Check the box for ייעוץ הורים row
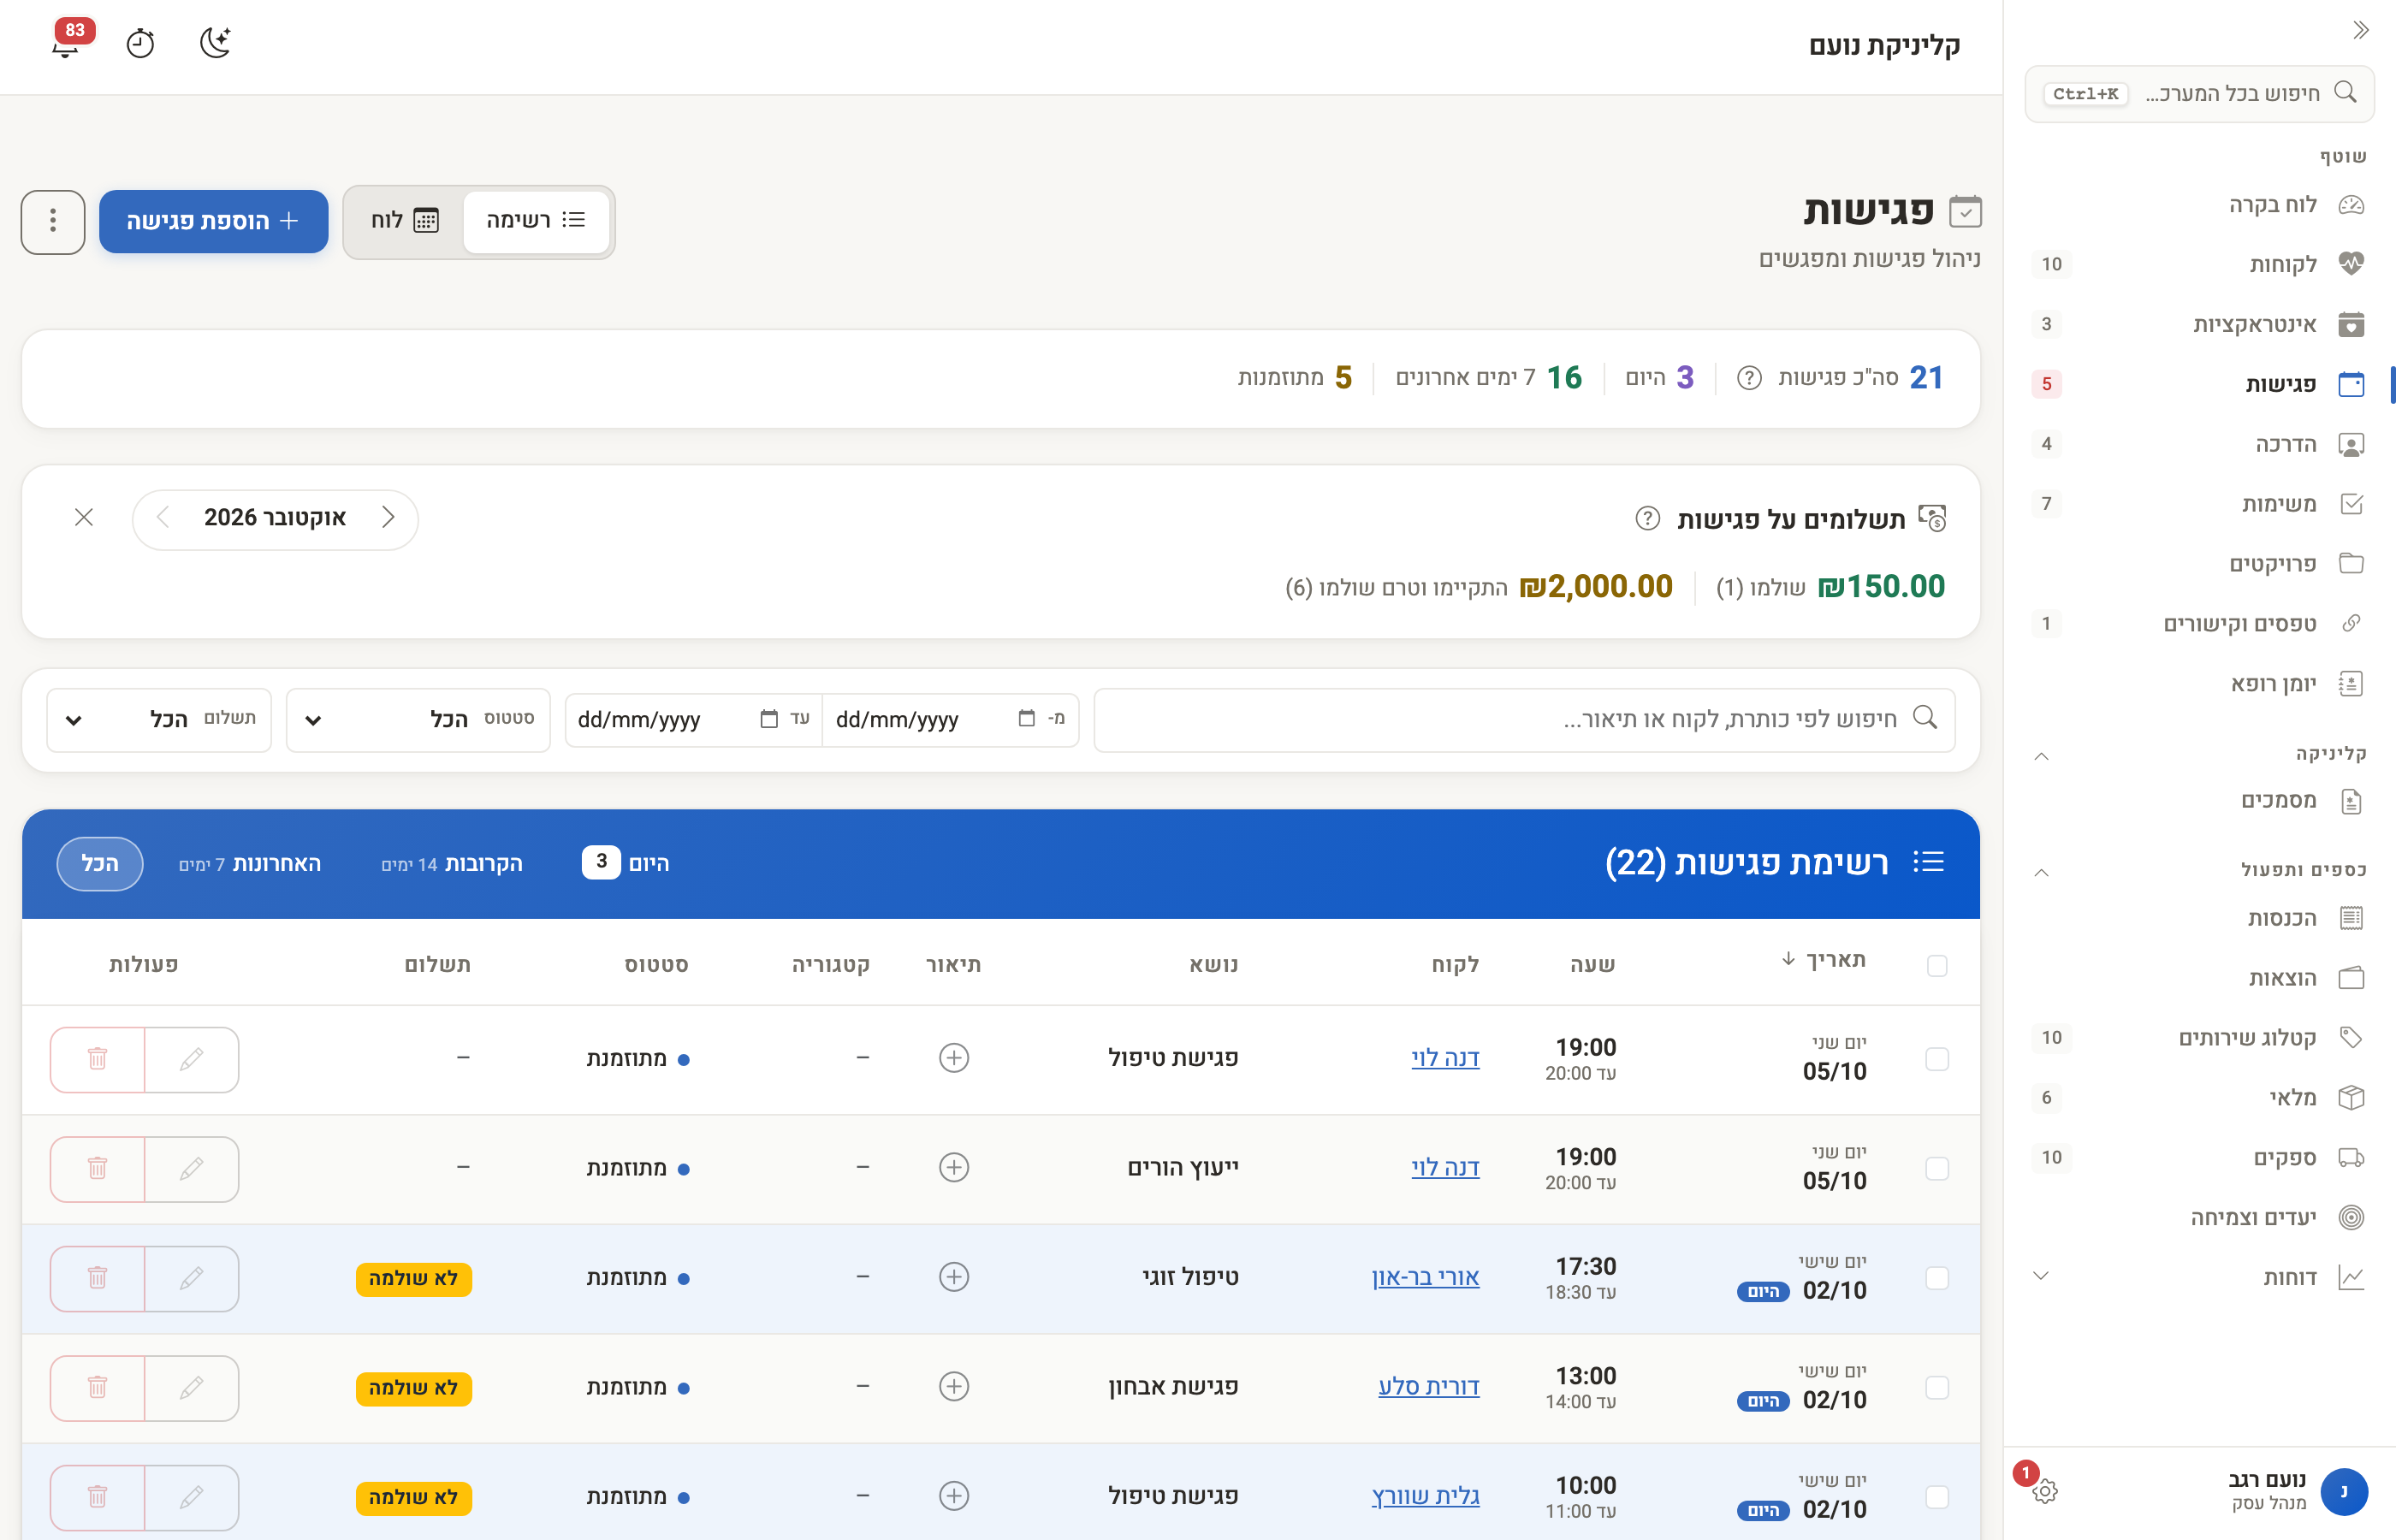This screenshot has height=1540, width=2396. 1936,1168
